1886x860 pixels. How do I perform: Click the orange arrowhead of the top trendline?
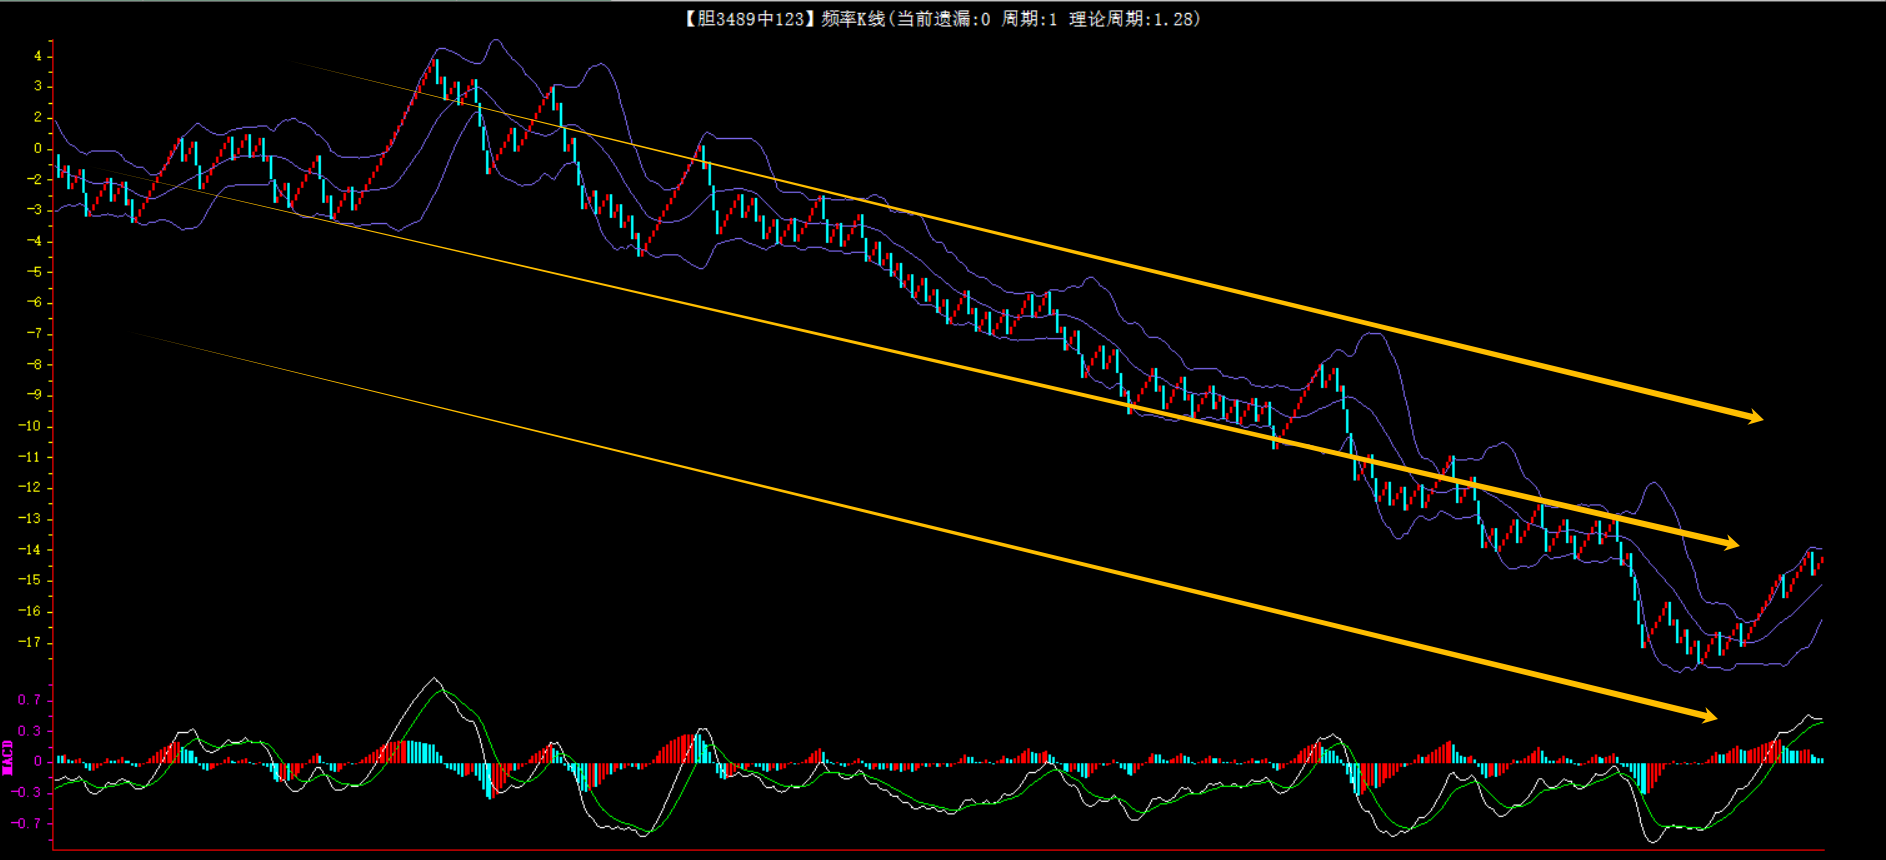1754,417
